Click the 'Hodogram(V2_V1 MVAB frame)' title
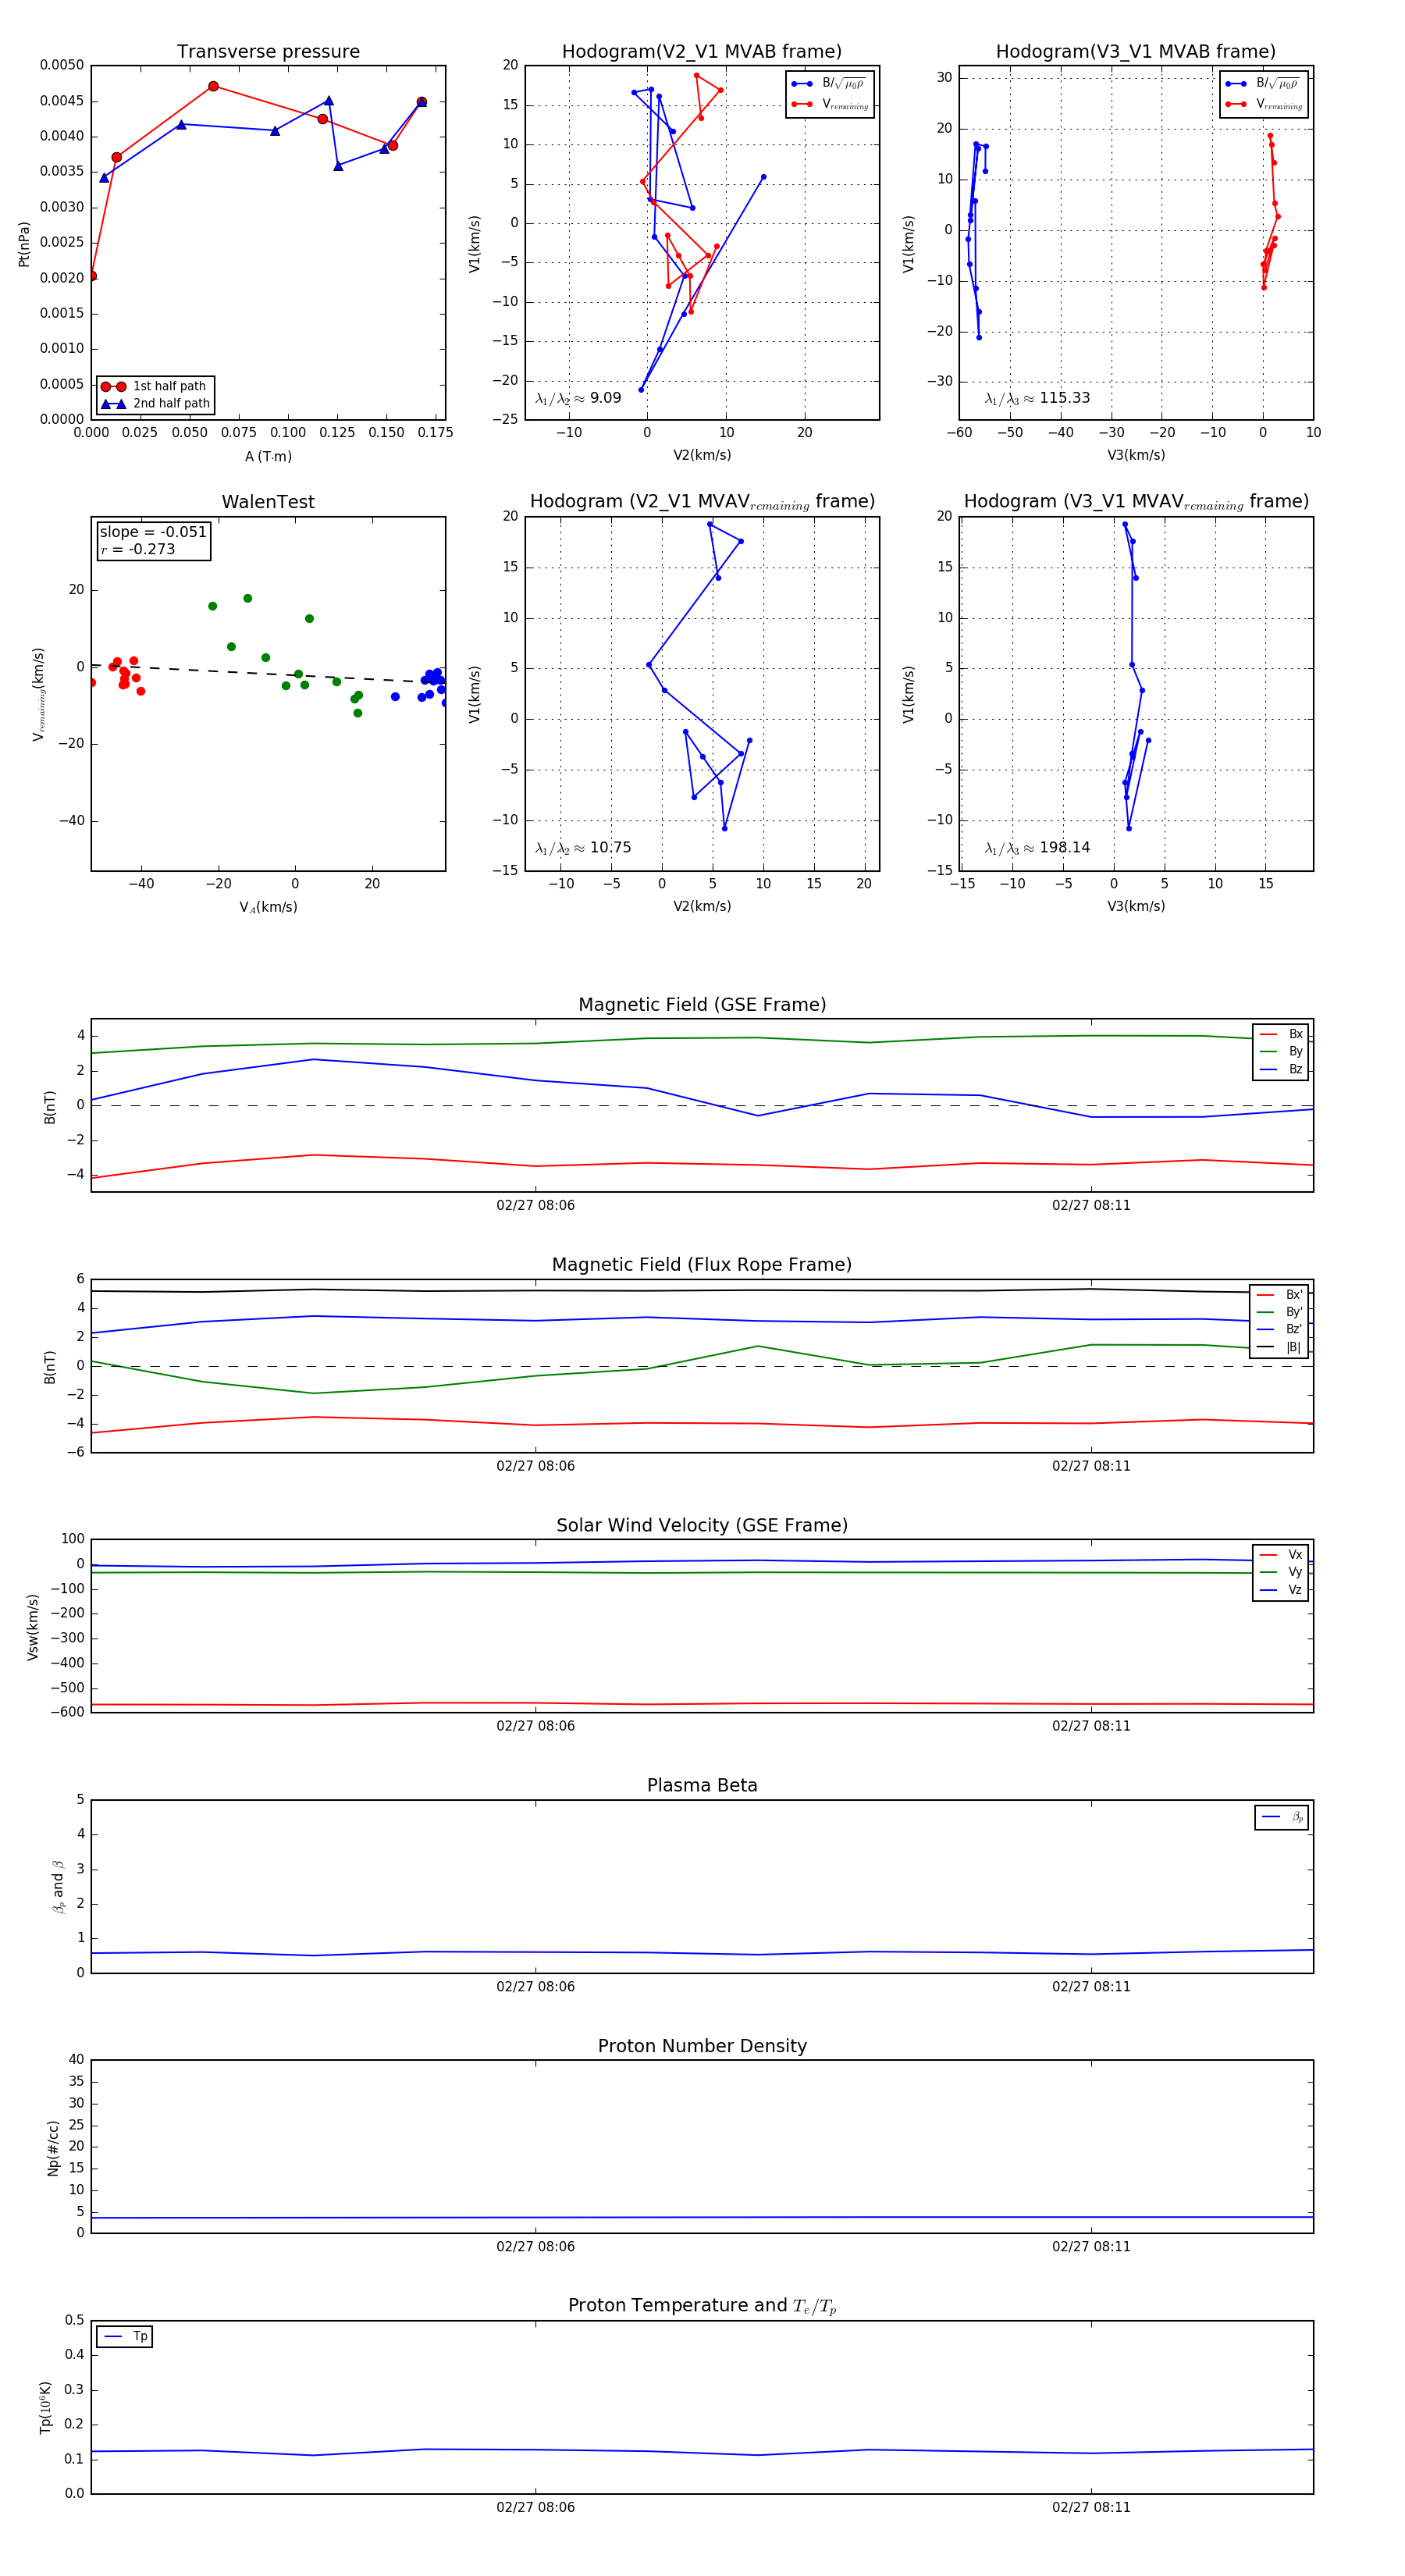 [702, 52]
